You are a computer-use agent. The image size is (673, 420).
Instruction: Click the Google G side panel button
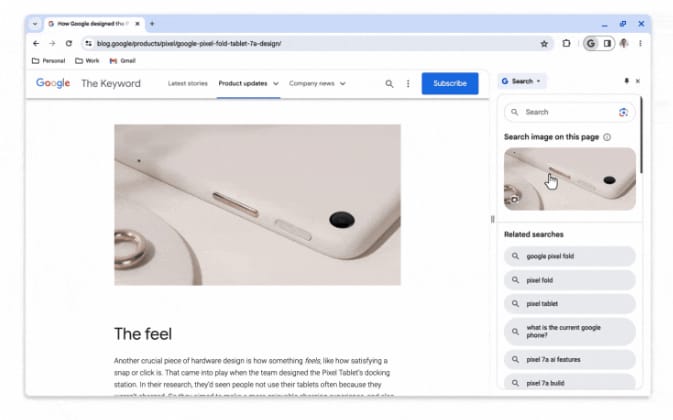click(x=591, y=43)
